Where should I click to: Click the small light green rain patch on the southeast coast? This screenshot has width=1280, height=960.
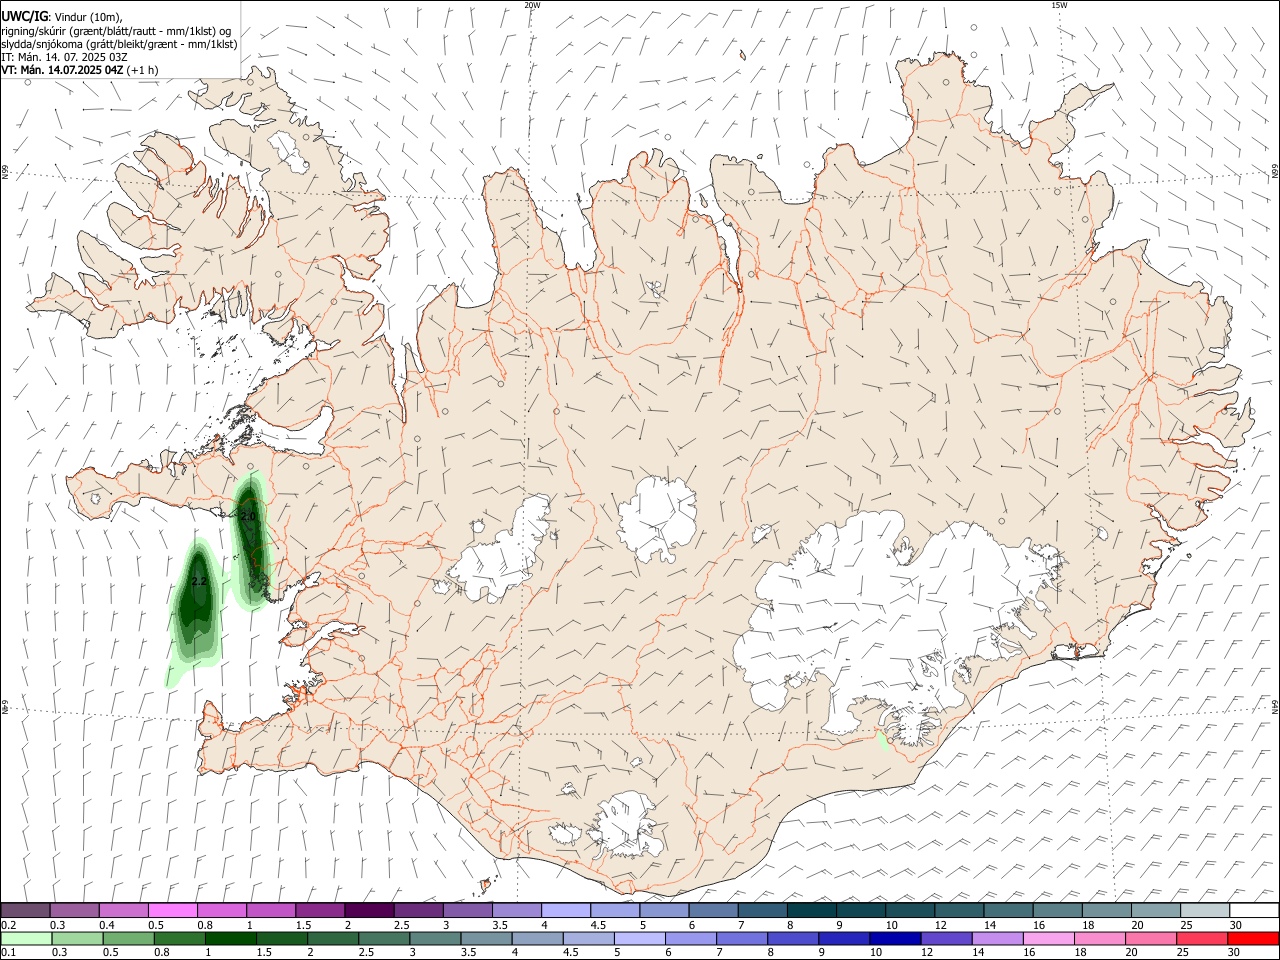click(882, 741)
